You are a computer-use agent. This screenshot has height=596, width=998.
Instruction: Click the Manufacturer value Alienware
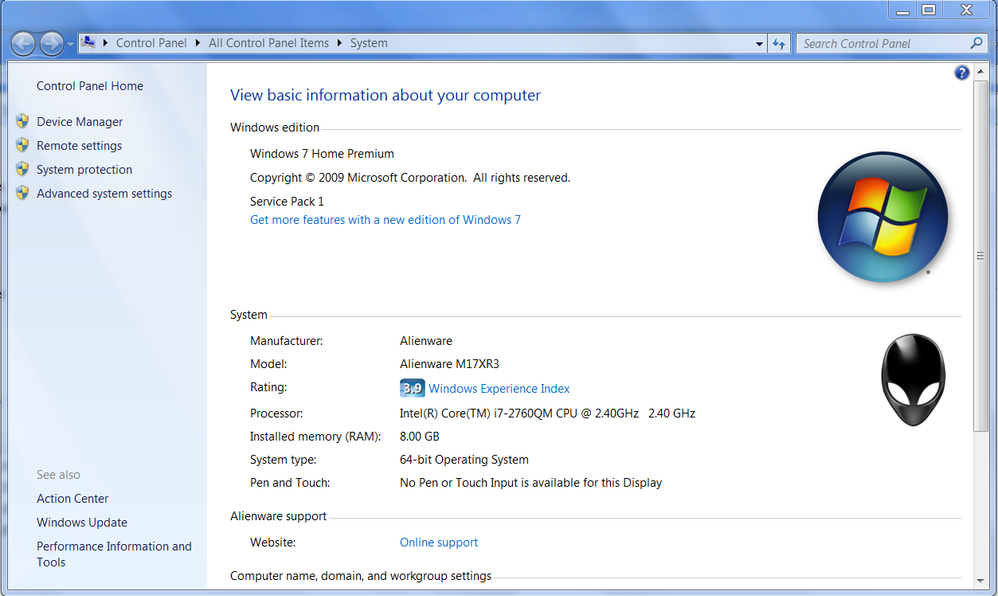coord(426,341)
